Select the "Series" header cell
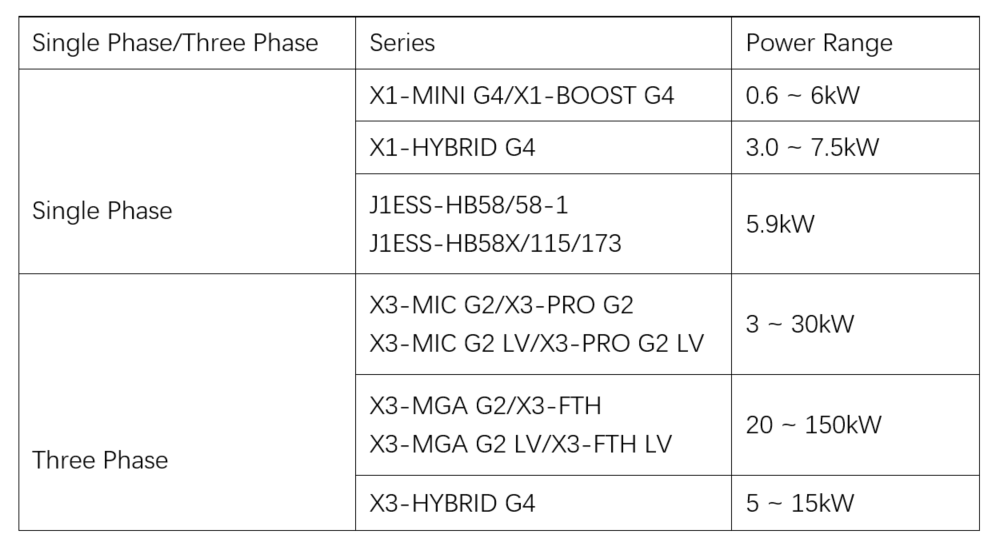The height and width of the screenshot is (545, 993). [x=402, y=43]
